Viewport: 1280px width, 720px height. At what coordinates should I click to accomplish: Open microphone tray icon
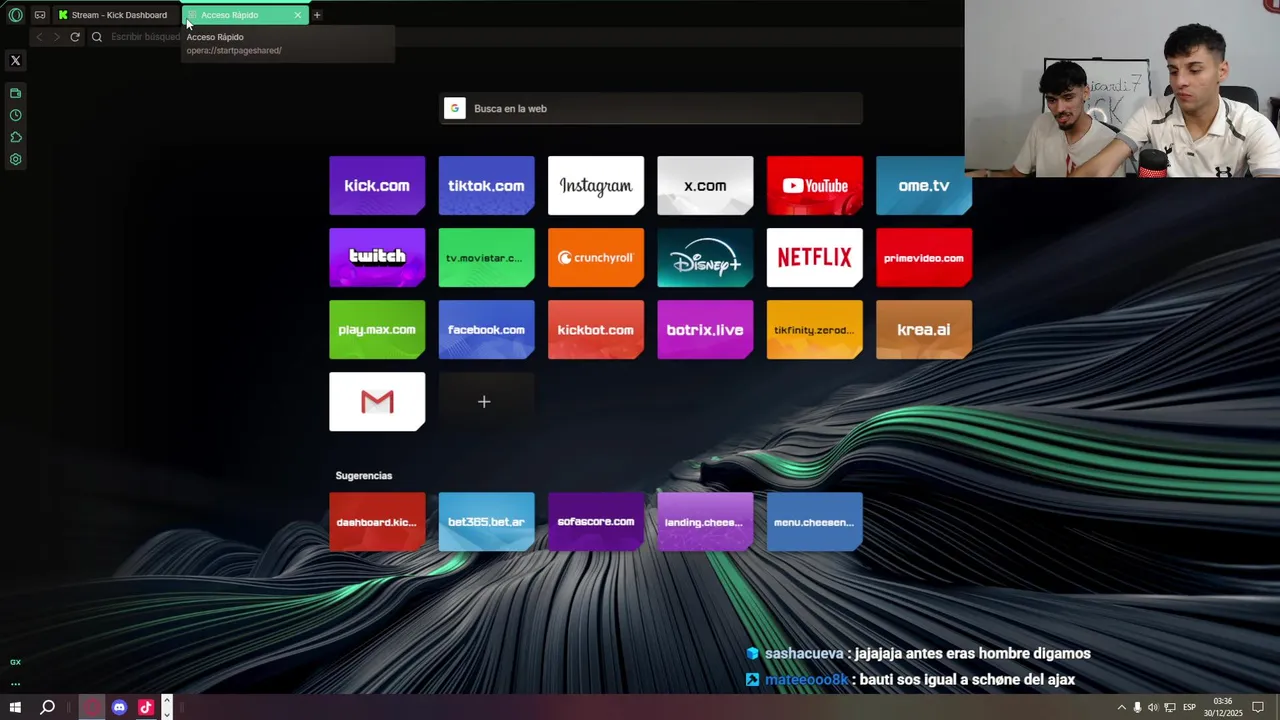(1137, 707)
